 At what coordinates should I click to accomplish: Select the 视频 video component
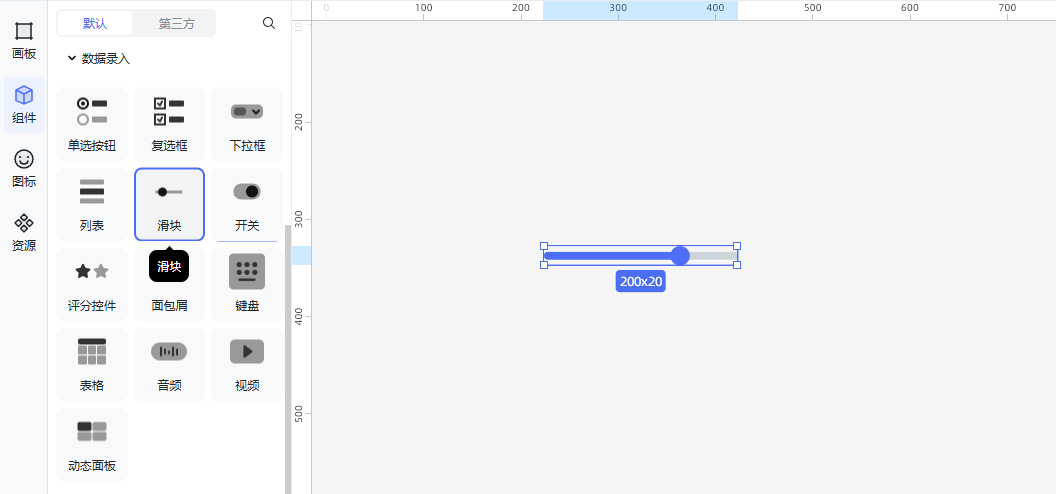(247, 364)
